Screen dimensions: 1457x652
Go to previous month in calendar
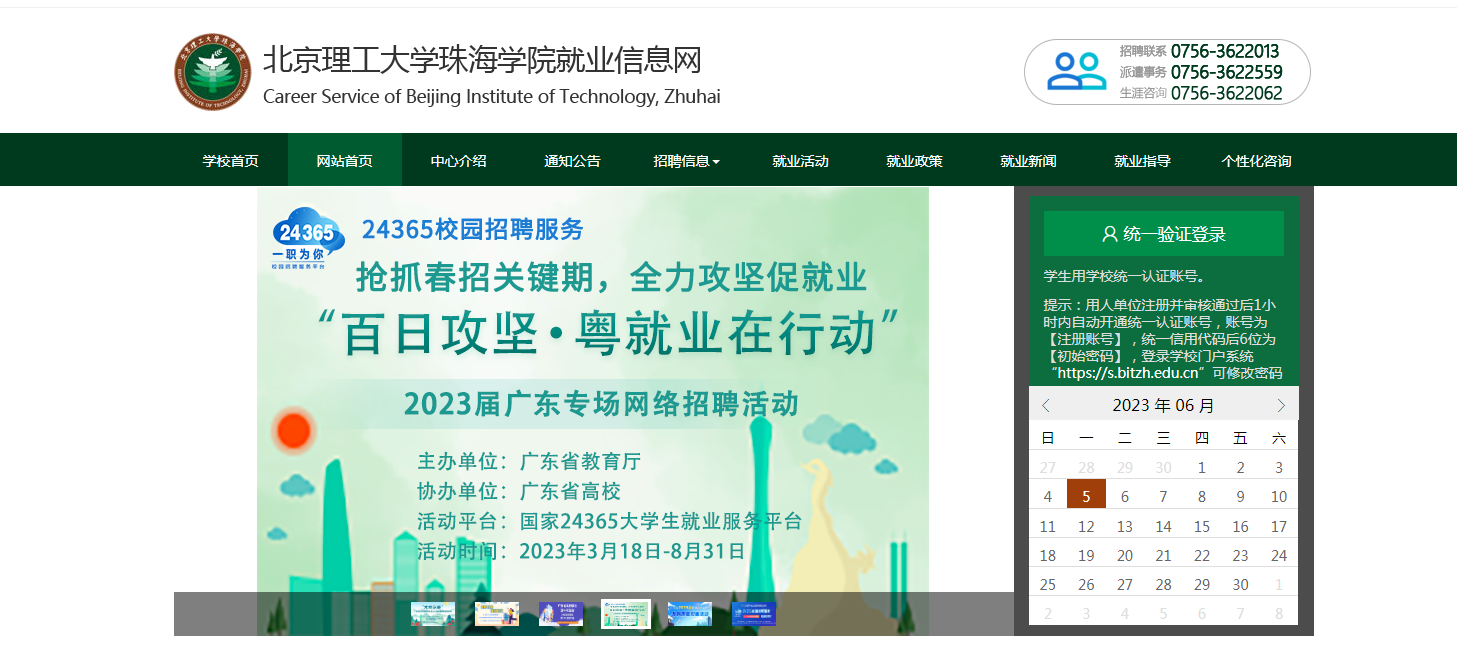coord(1046,405)
